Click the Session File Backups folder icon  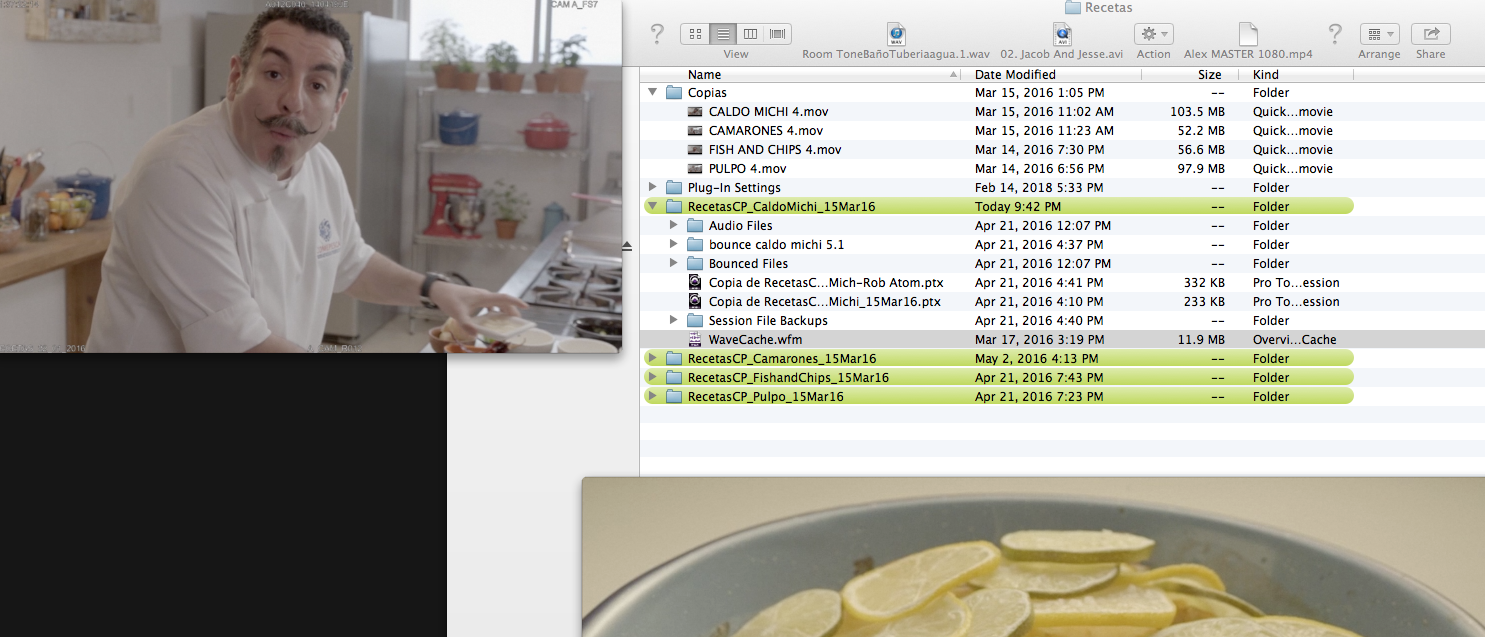[695, 320]
